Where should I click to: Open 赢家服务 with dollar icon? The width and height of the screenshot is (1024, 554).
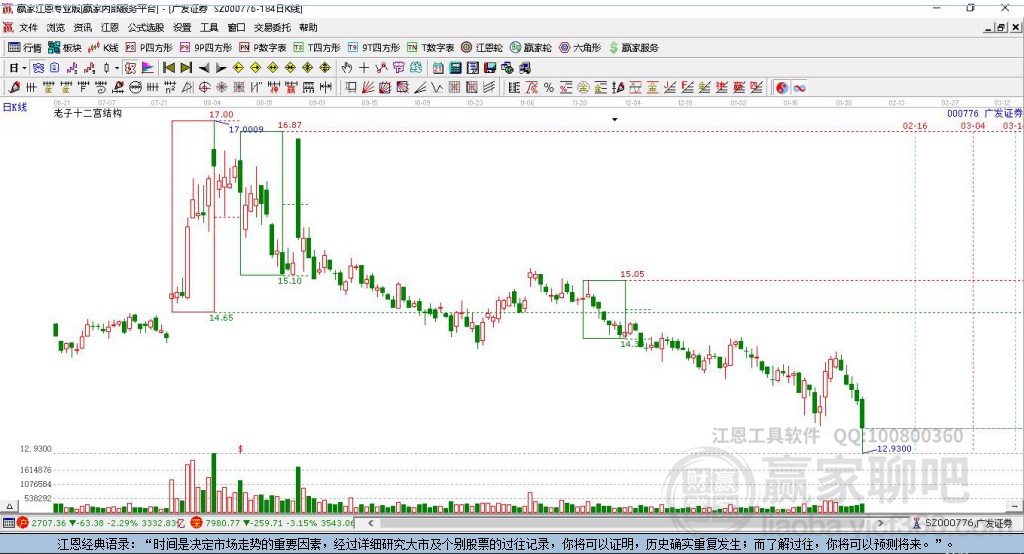[x=633, y=48]
